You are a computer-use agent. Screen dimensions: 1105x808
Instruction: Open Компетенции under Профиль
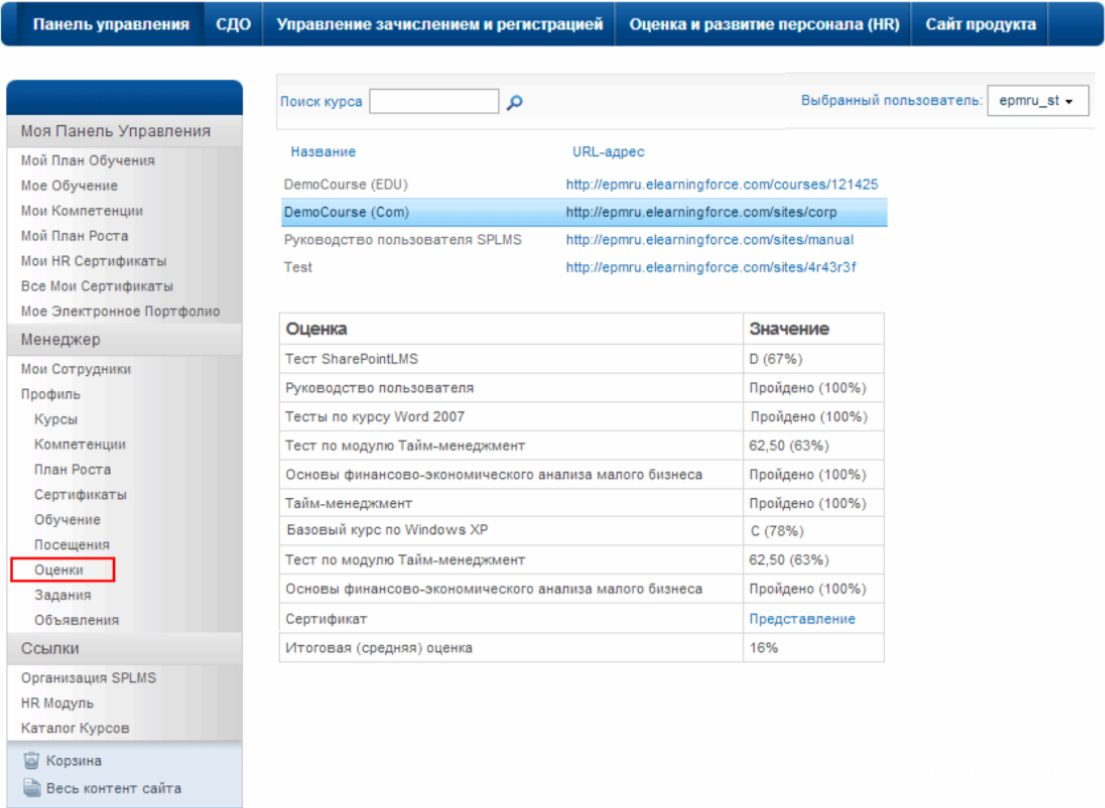click(80, 445)
